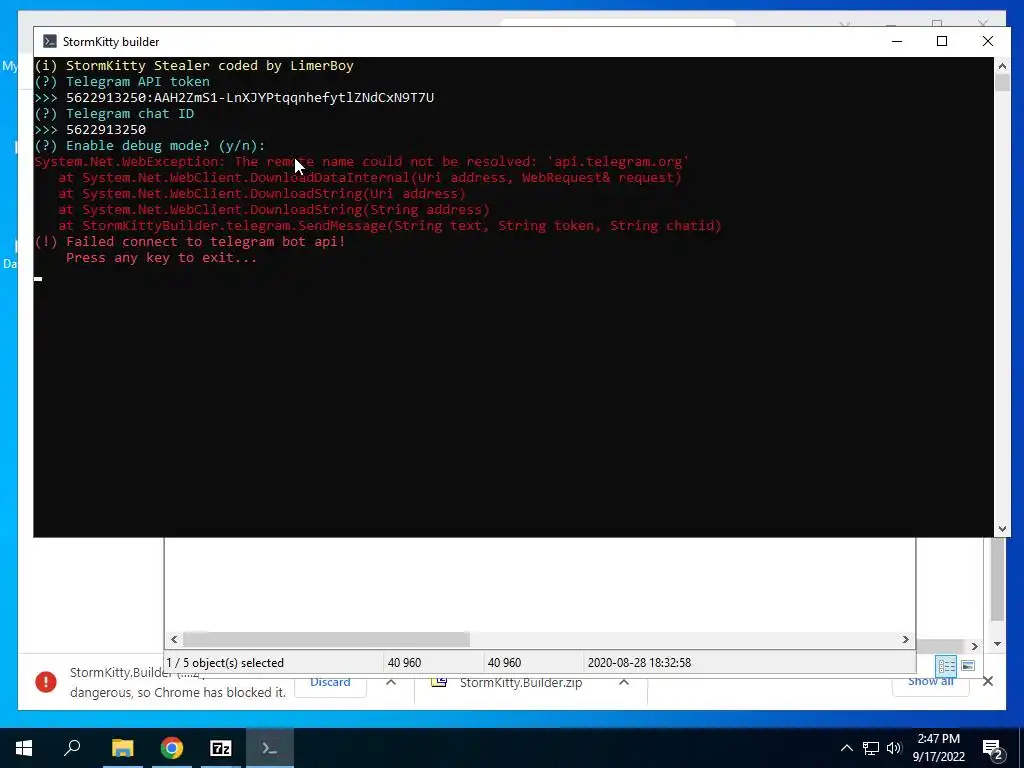Viewport: 1024px width, 768px height.
Task: Click console scrollbar down arrow
Action: [x=1002, y=529]
